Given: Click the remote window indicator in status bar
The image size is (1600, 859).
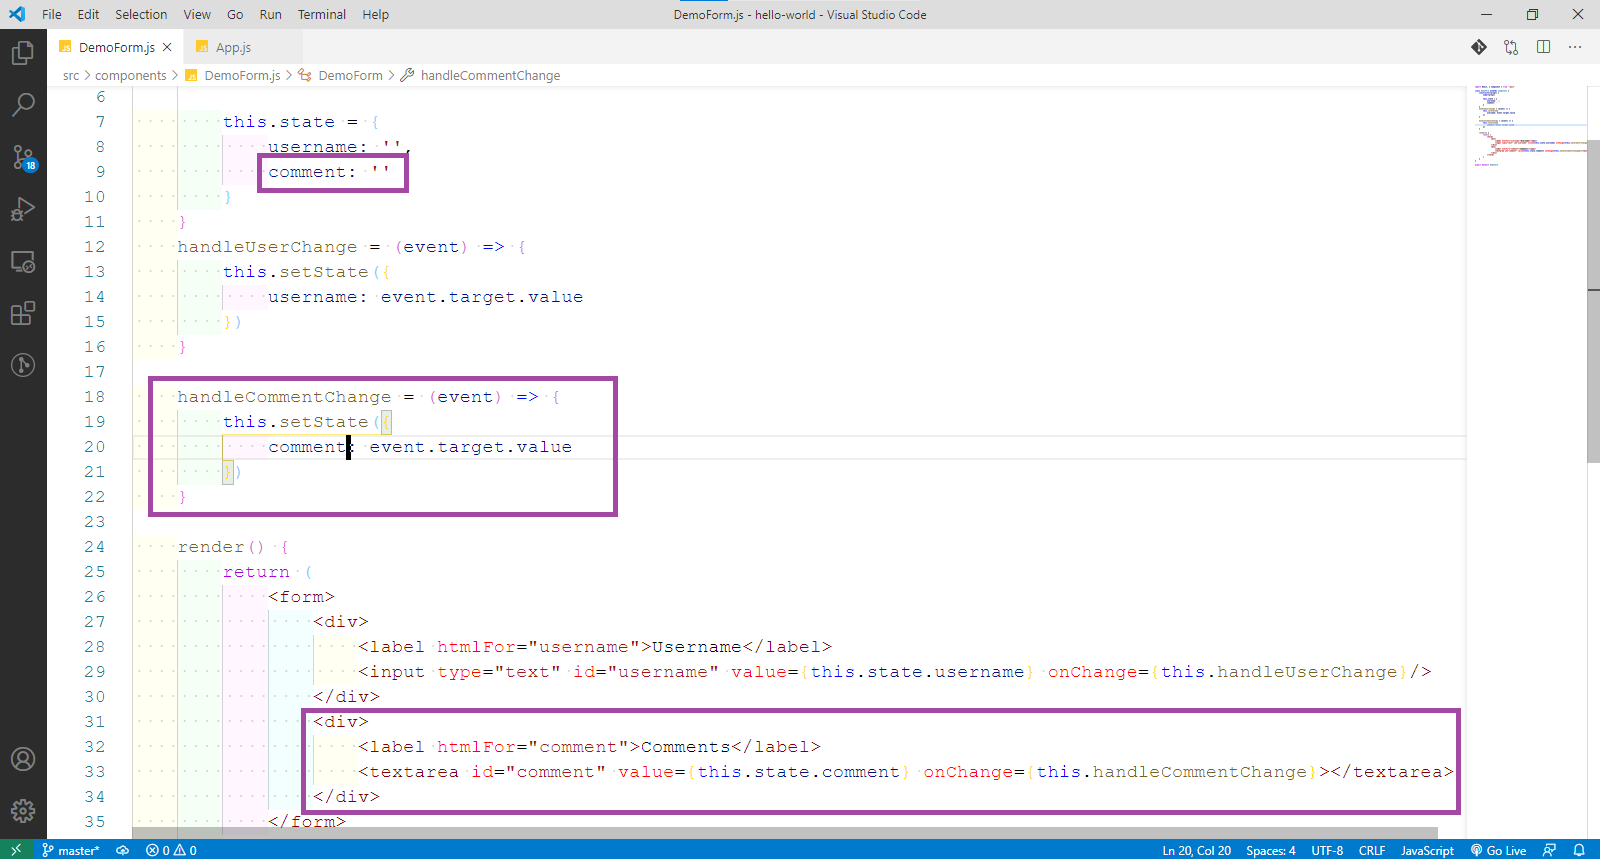Looking at the screenshot, I should (16, 850).
